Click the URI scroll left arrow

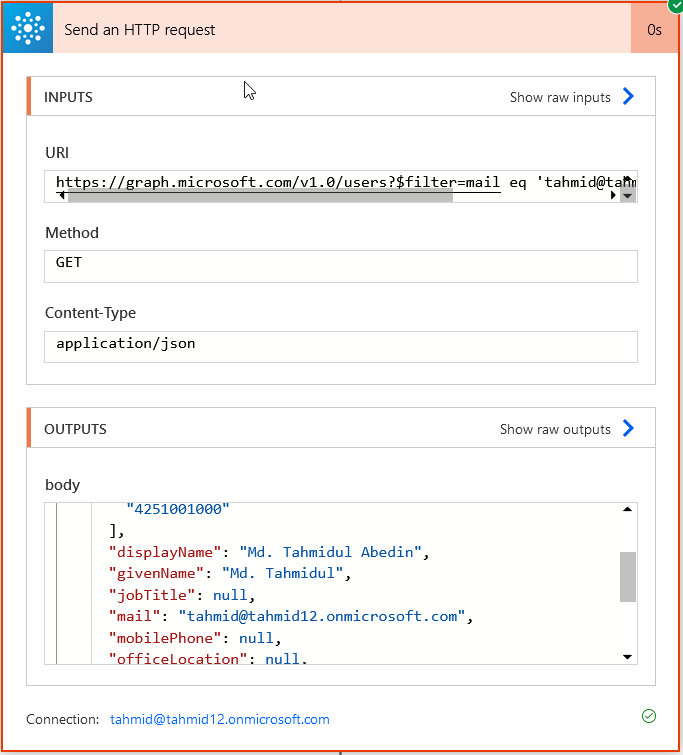[62, 195]
